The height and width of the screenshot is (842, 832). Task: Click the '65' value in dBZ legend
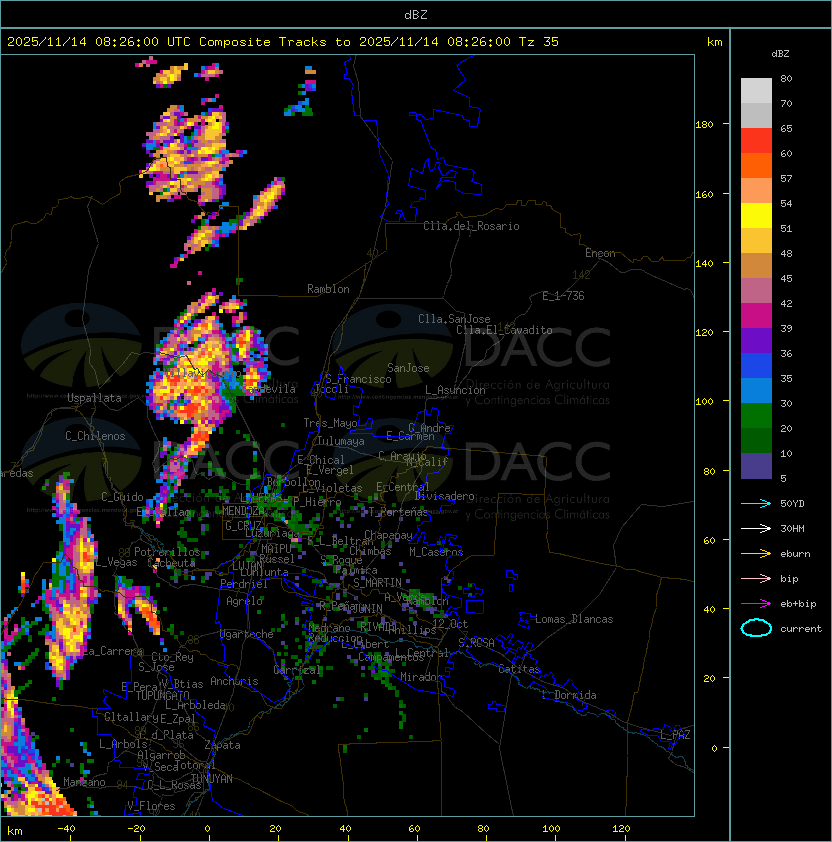point(786,128)
